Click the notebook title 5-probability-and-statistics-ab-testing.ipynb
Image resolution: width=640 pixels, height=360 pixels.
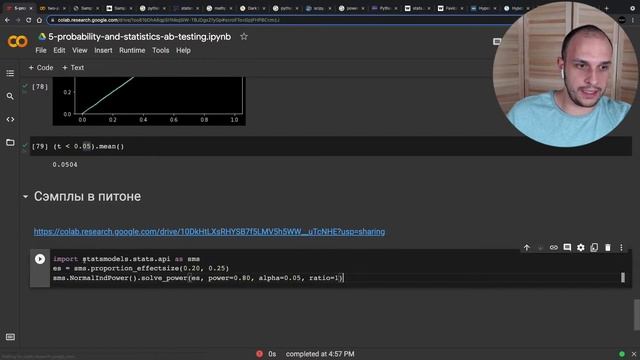(140, 37)
